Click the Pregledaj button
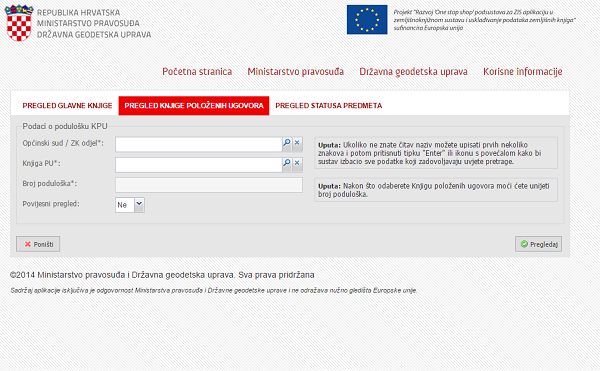The width and height of the screenshot is (600, 371). click(538, 244)
